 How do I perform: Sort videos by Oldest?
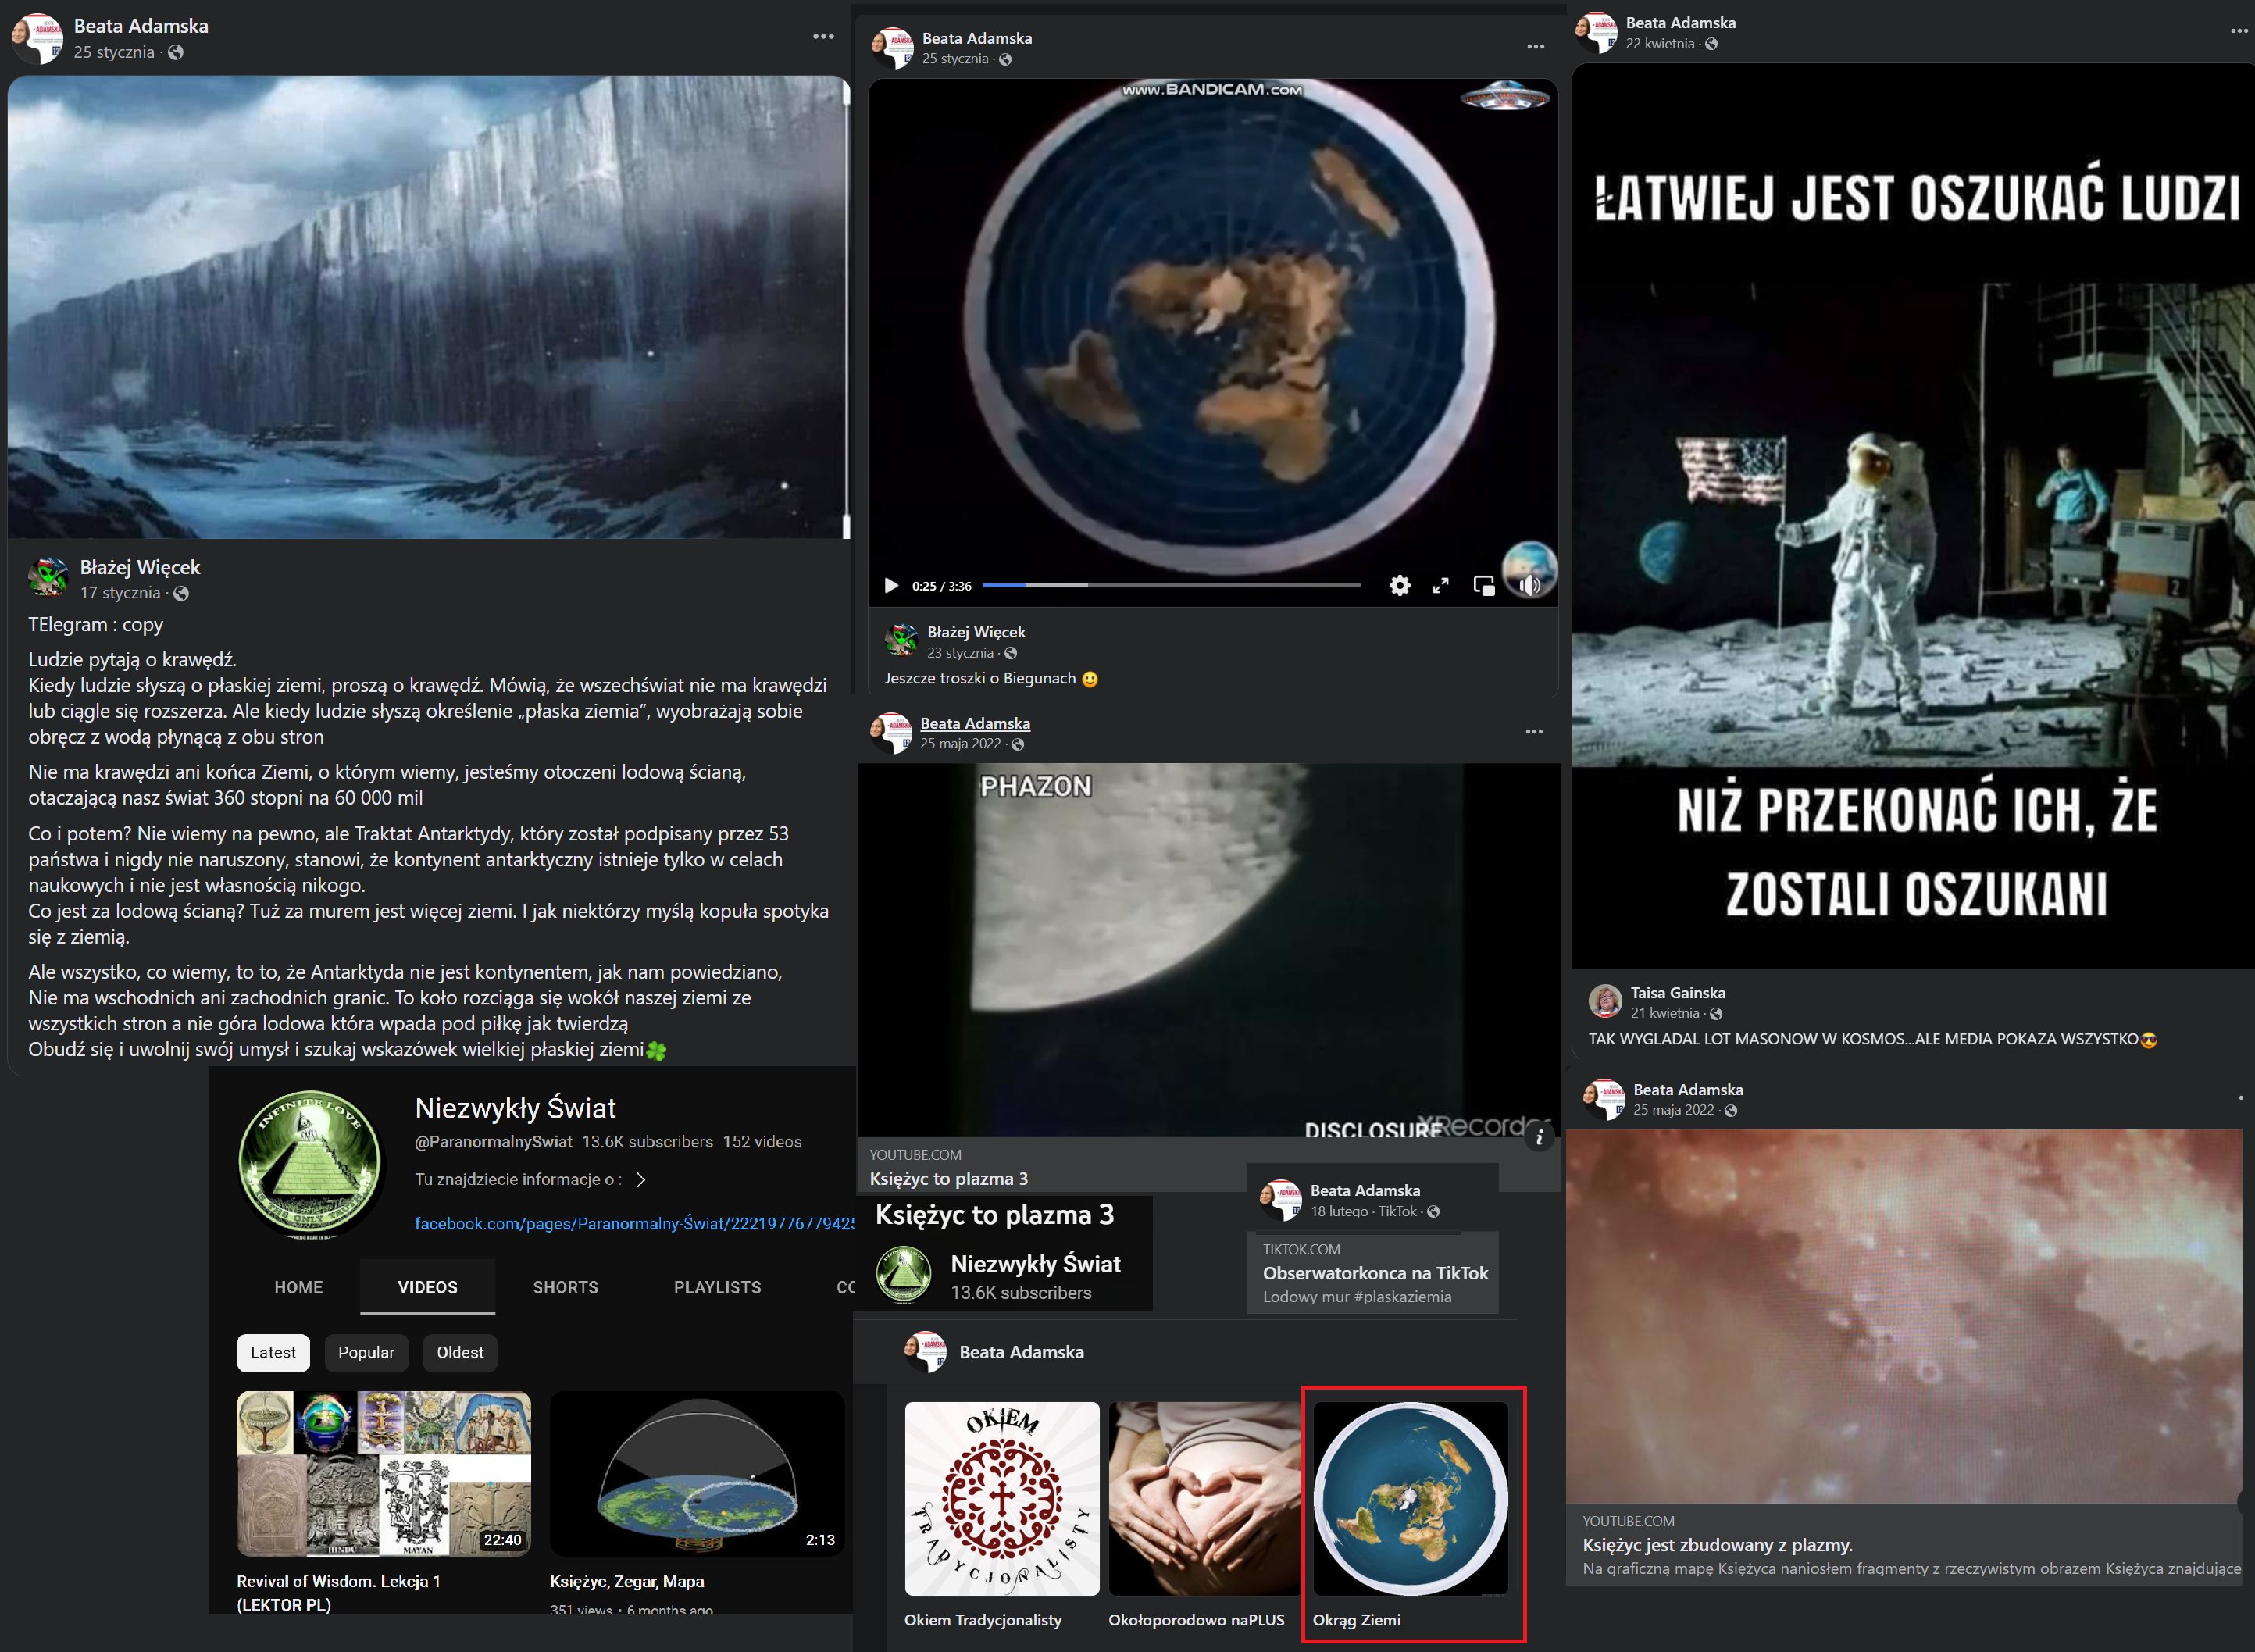click(460, 1352)
